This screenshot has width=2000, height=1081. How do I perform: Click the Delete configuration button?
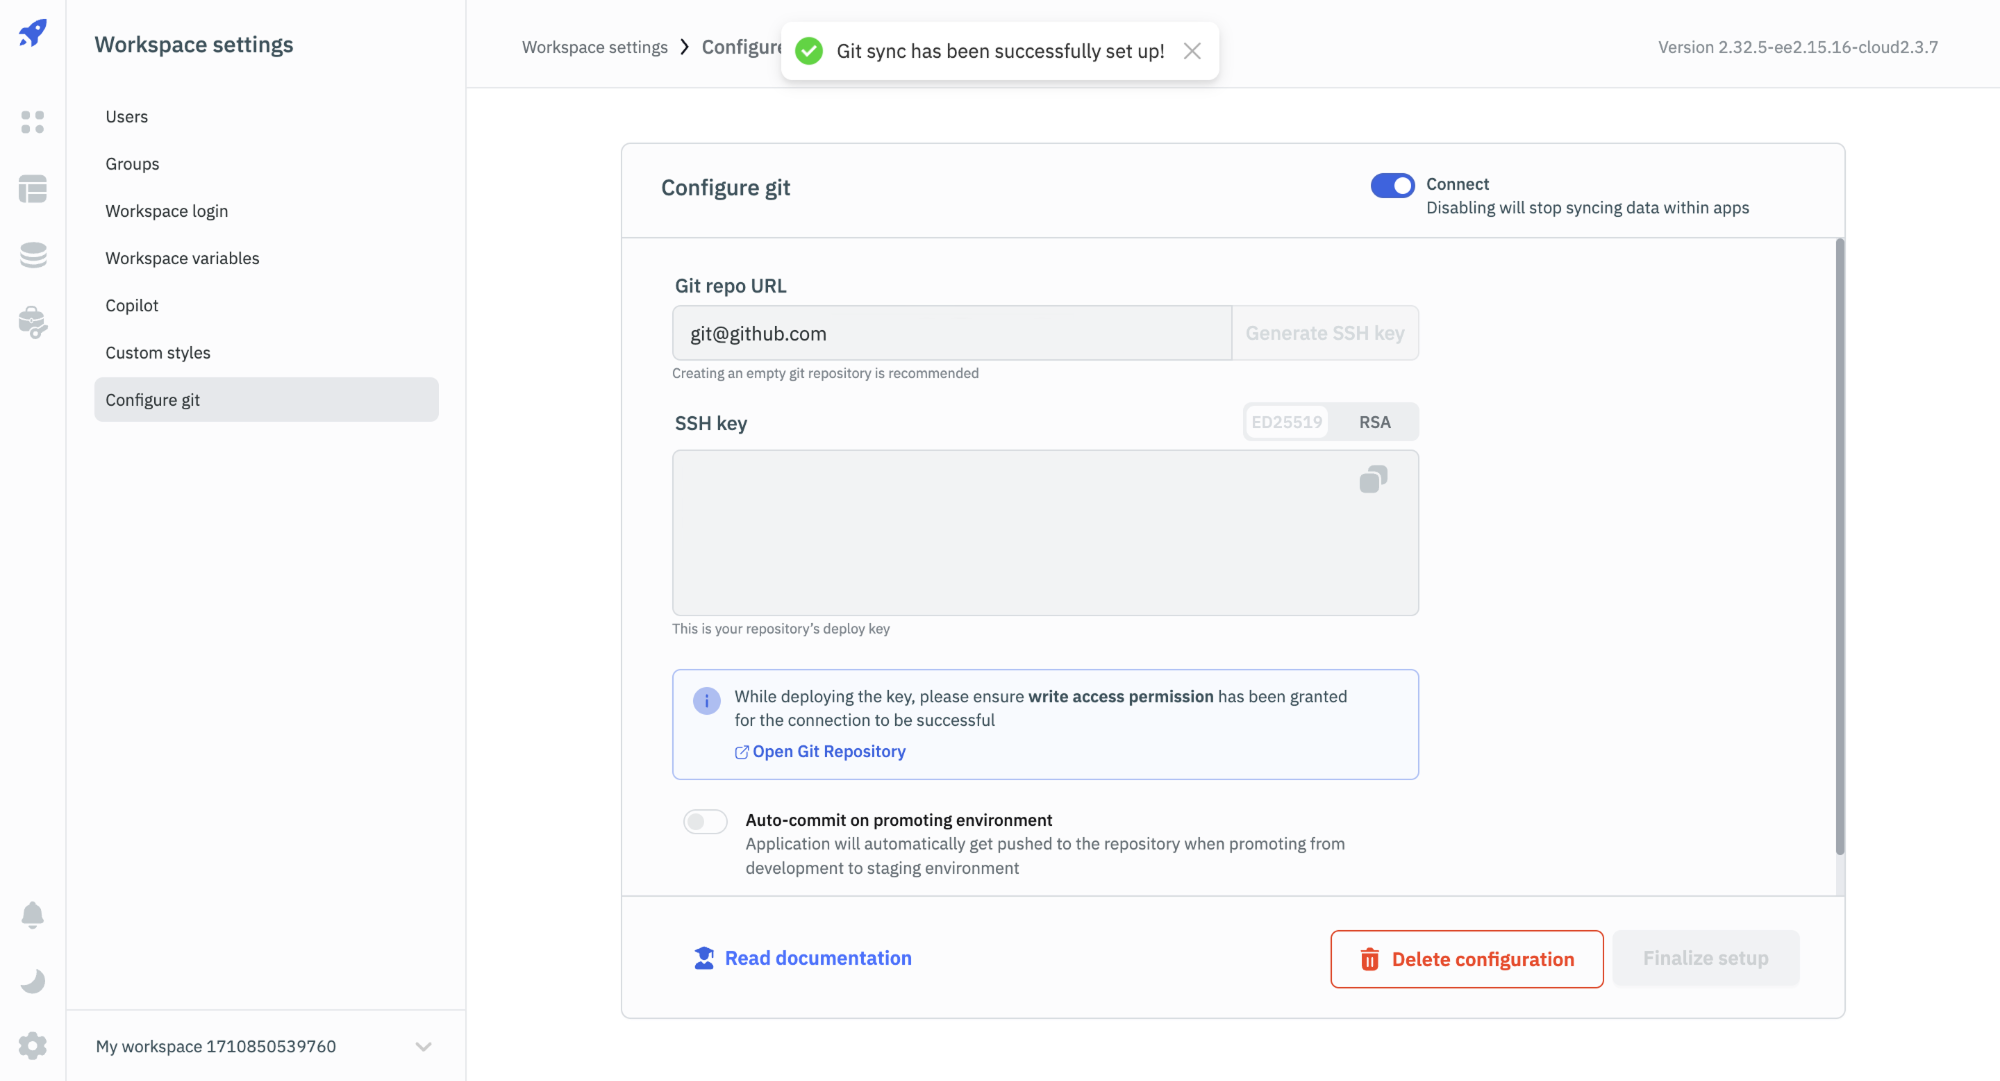point(1466,959)
